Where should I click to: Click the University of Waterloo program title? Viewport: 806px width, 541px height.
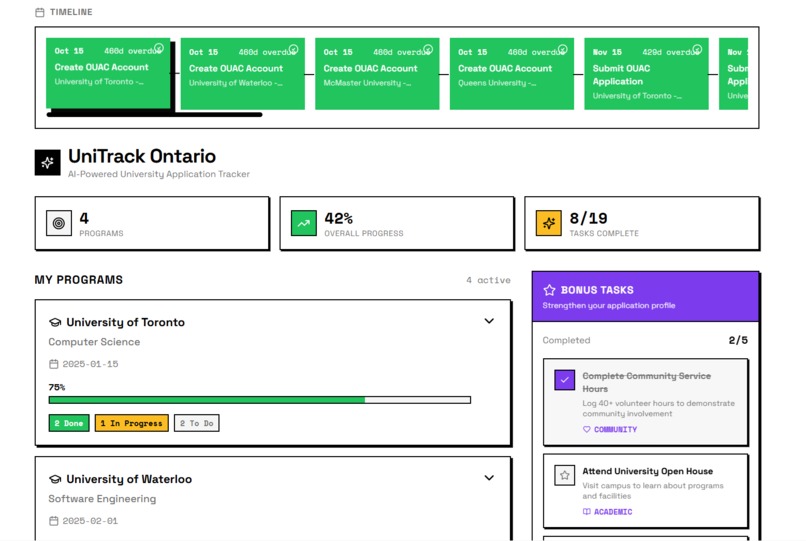[x=129, y=479]
